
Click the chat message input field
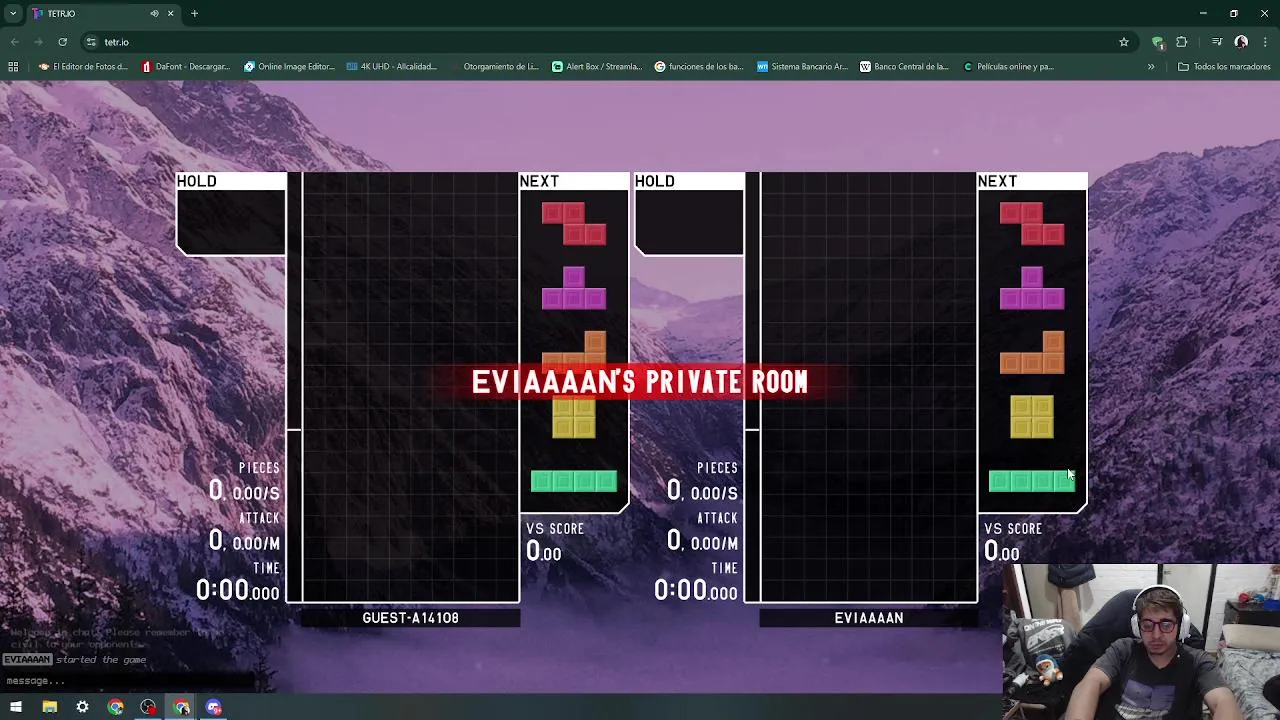(128, 681)
